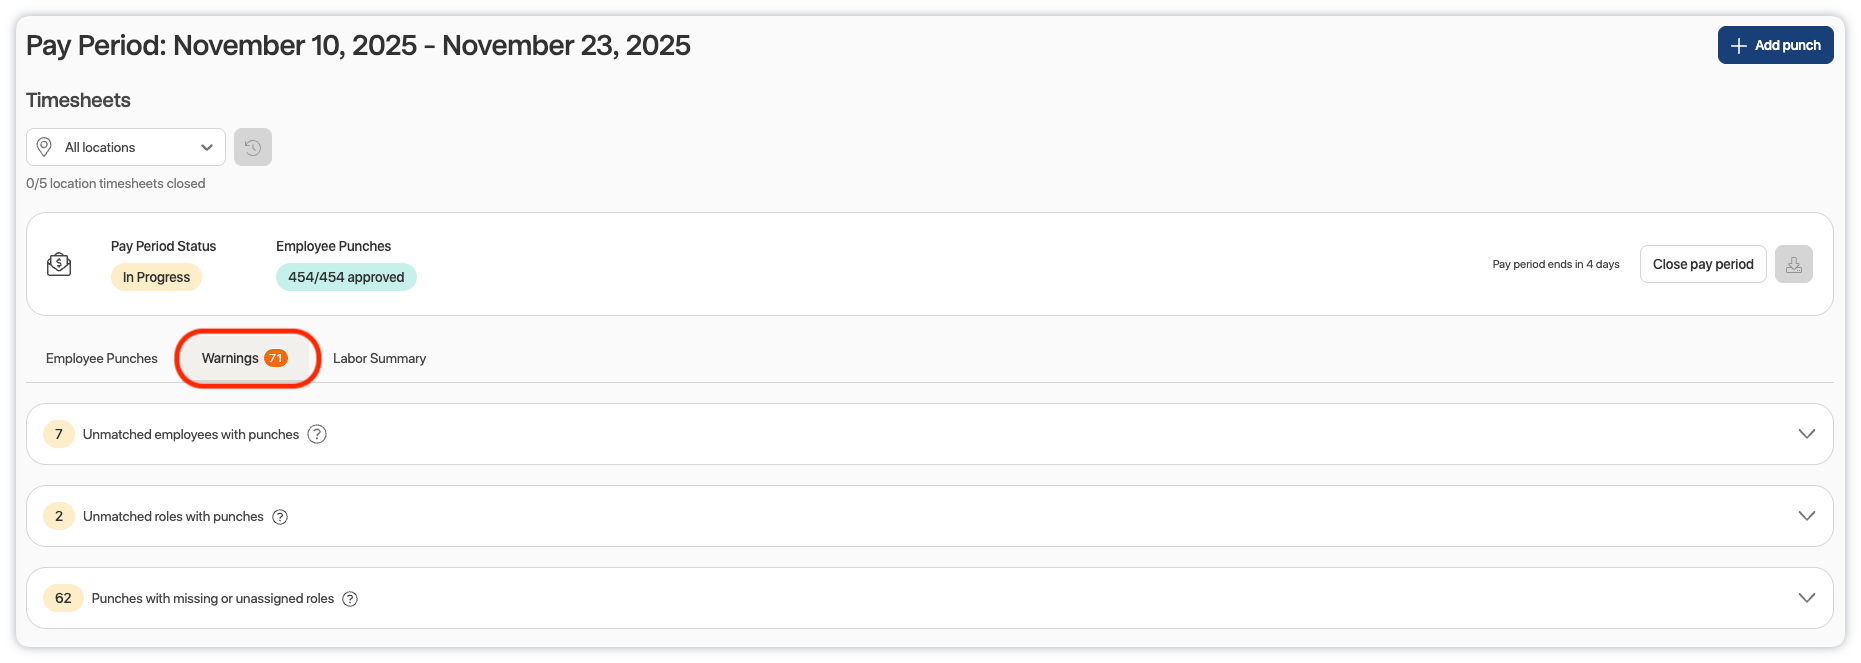Expand Unmatched roles with punches section
1861x663 pixels.
tap(1806, 516)
